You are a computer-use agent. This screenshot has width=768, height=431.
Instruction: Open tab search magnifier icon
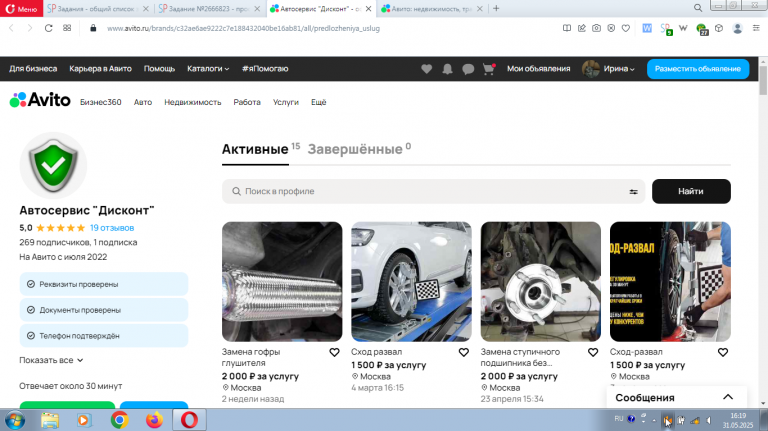coord(698,8)
